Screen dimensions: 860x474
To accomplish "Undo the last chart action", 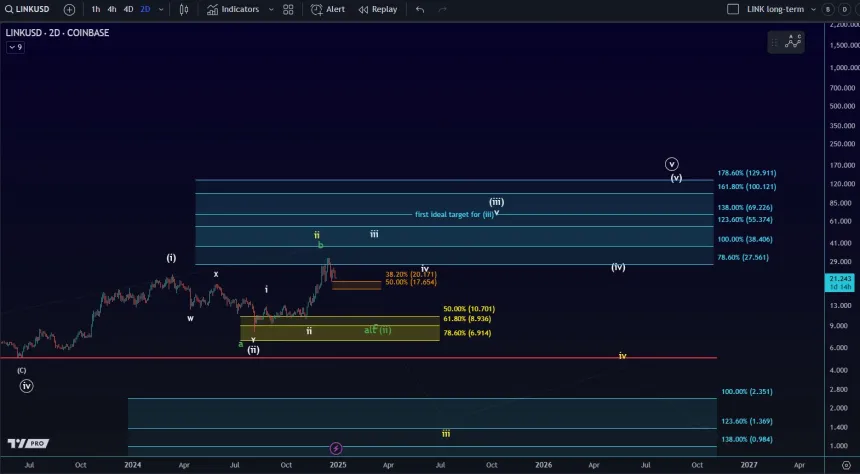I will pyautogui.click(x=419, y=9).
